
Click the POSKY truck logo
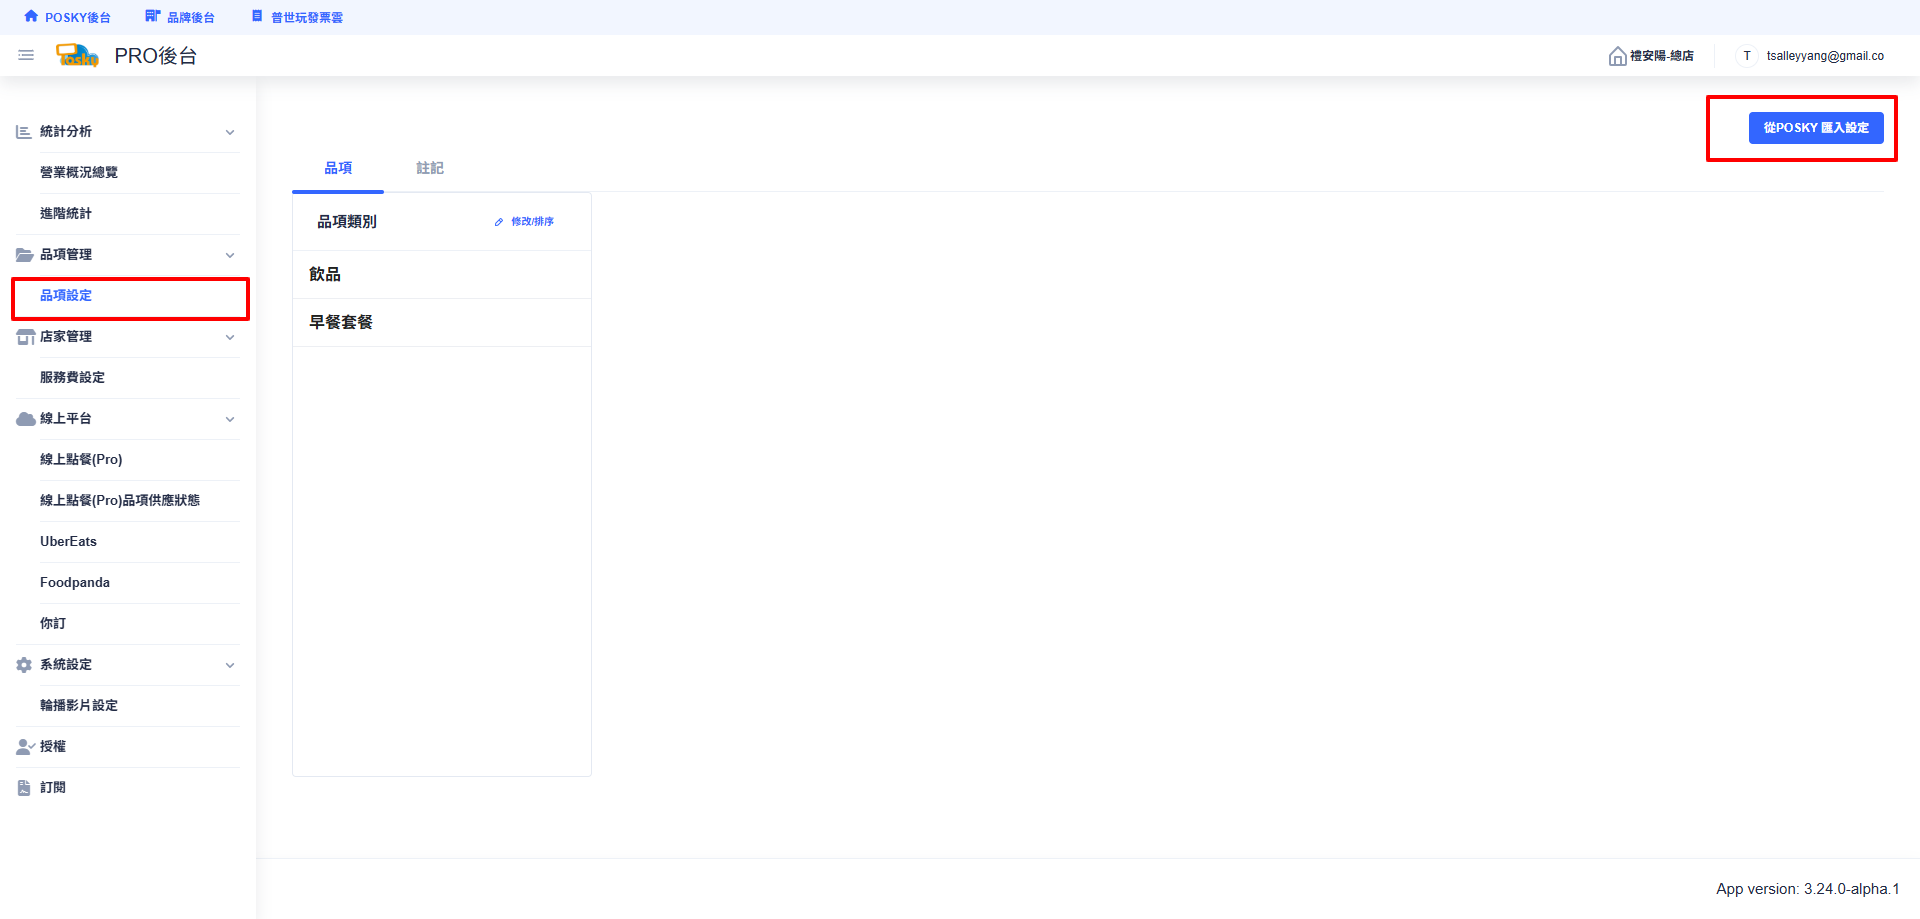pos(77,56)
